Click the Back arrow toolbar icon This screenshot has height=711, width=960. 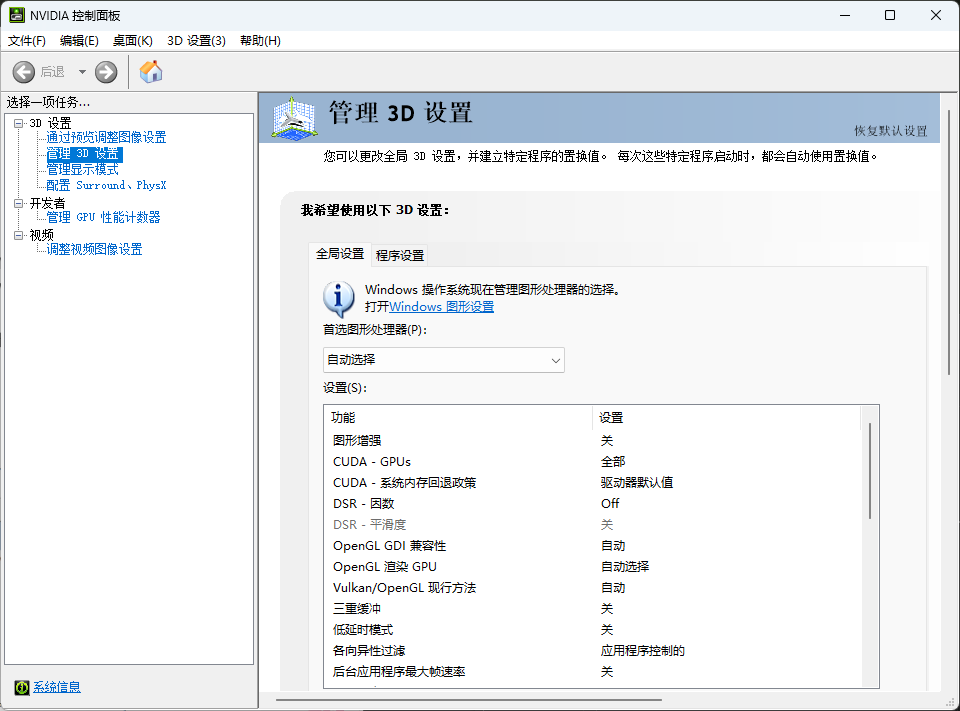pyautogui.click(x=24, y=72)
